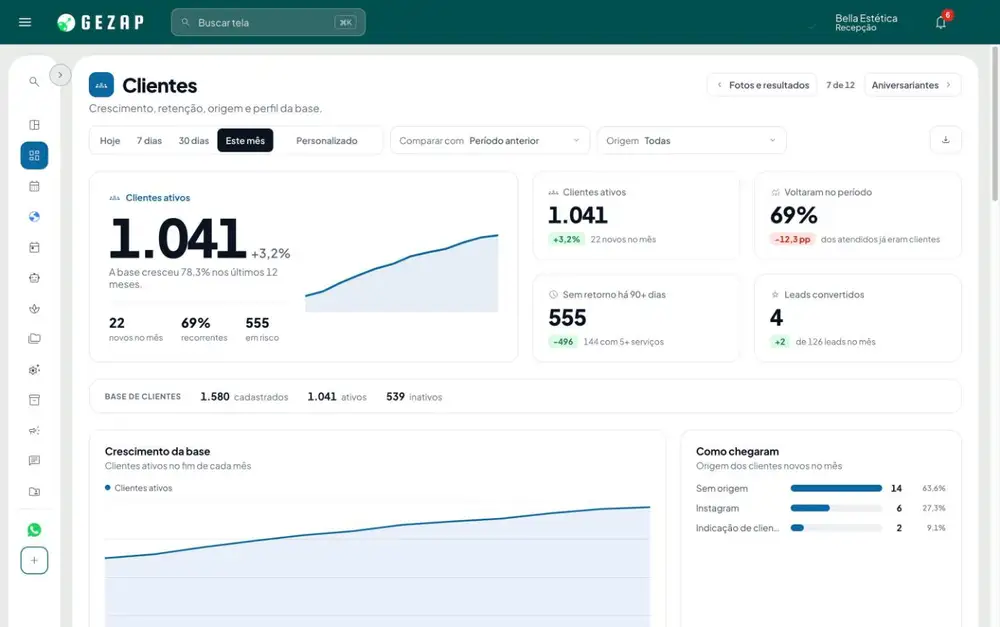The width and height of the screenshot is (1000, 627).
Task: Open the Comparar com dropdown
Action: 490,140
